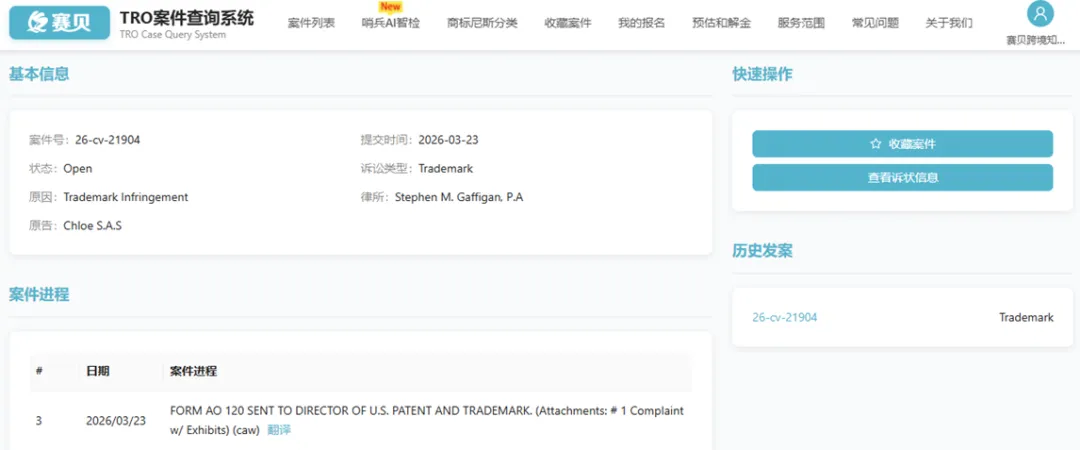The width and height of the screenshot is (1080, 450).
Task: Select status value Open
Action: click(x=78, y=168)
